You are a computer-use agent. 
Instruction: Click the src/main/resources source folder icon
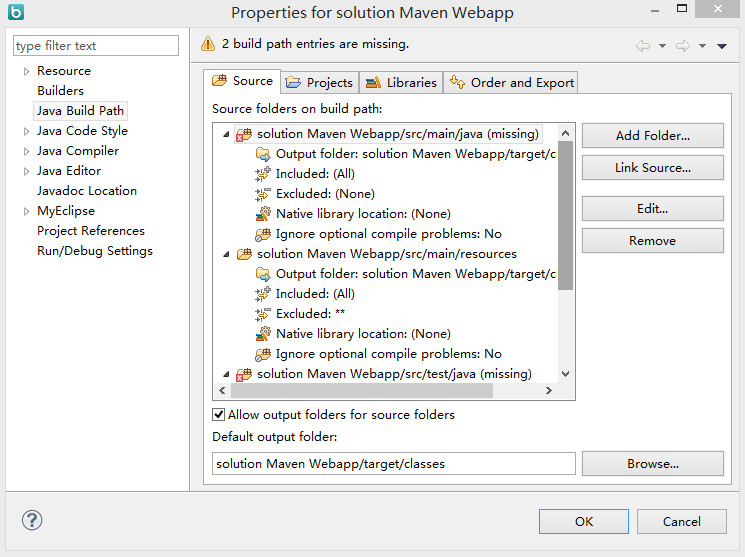click(x=244, y=254)
